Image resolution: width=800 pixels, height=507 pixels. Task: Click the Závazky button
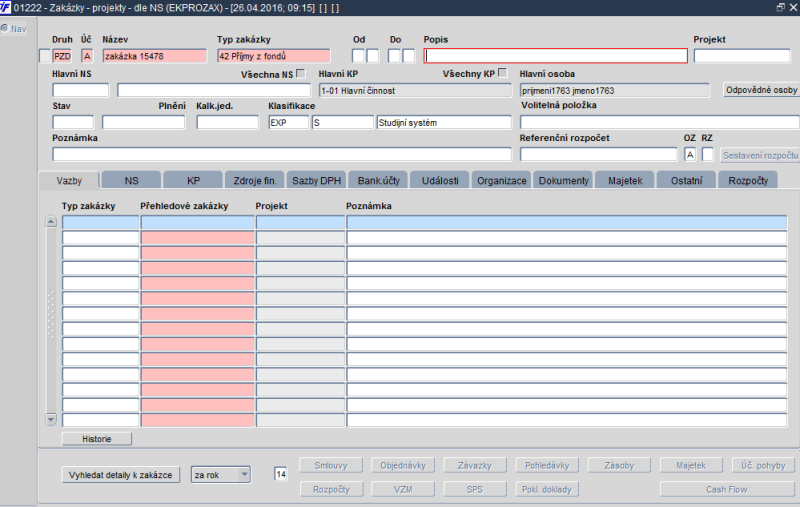(474, 465)
